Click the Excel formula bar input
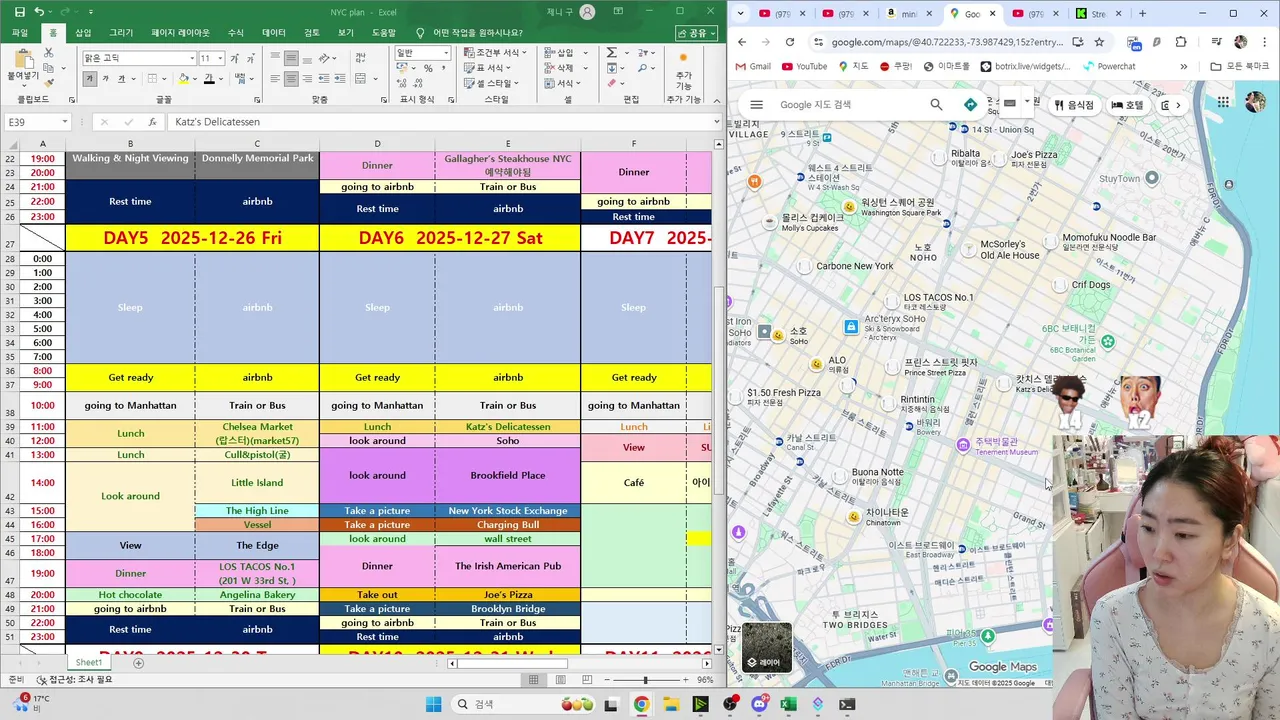Viewport: 1280px width, 720px height. (x=440, y=122)
